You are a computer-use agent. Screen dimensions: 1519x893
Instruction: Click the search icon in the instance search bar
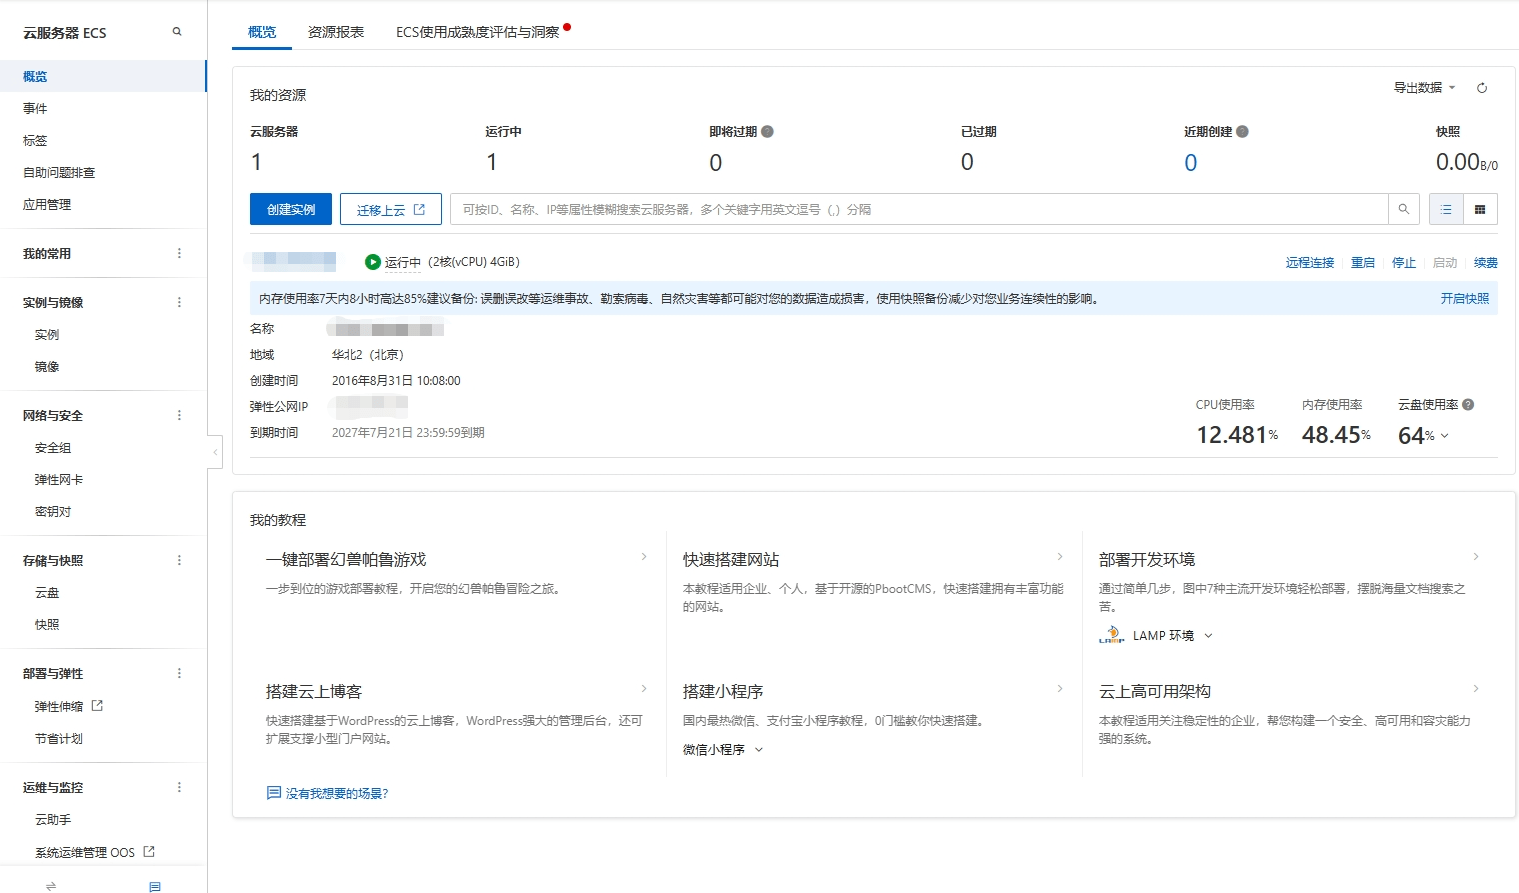coord(1404,209)
